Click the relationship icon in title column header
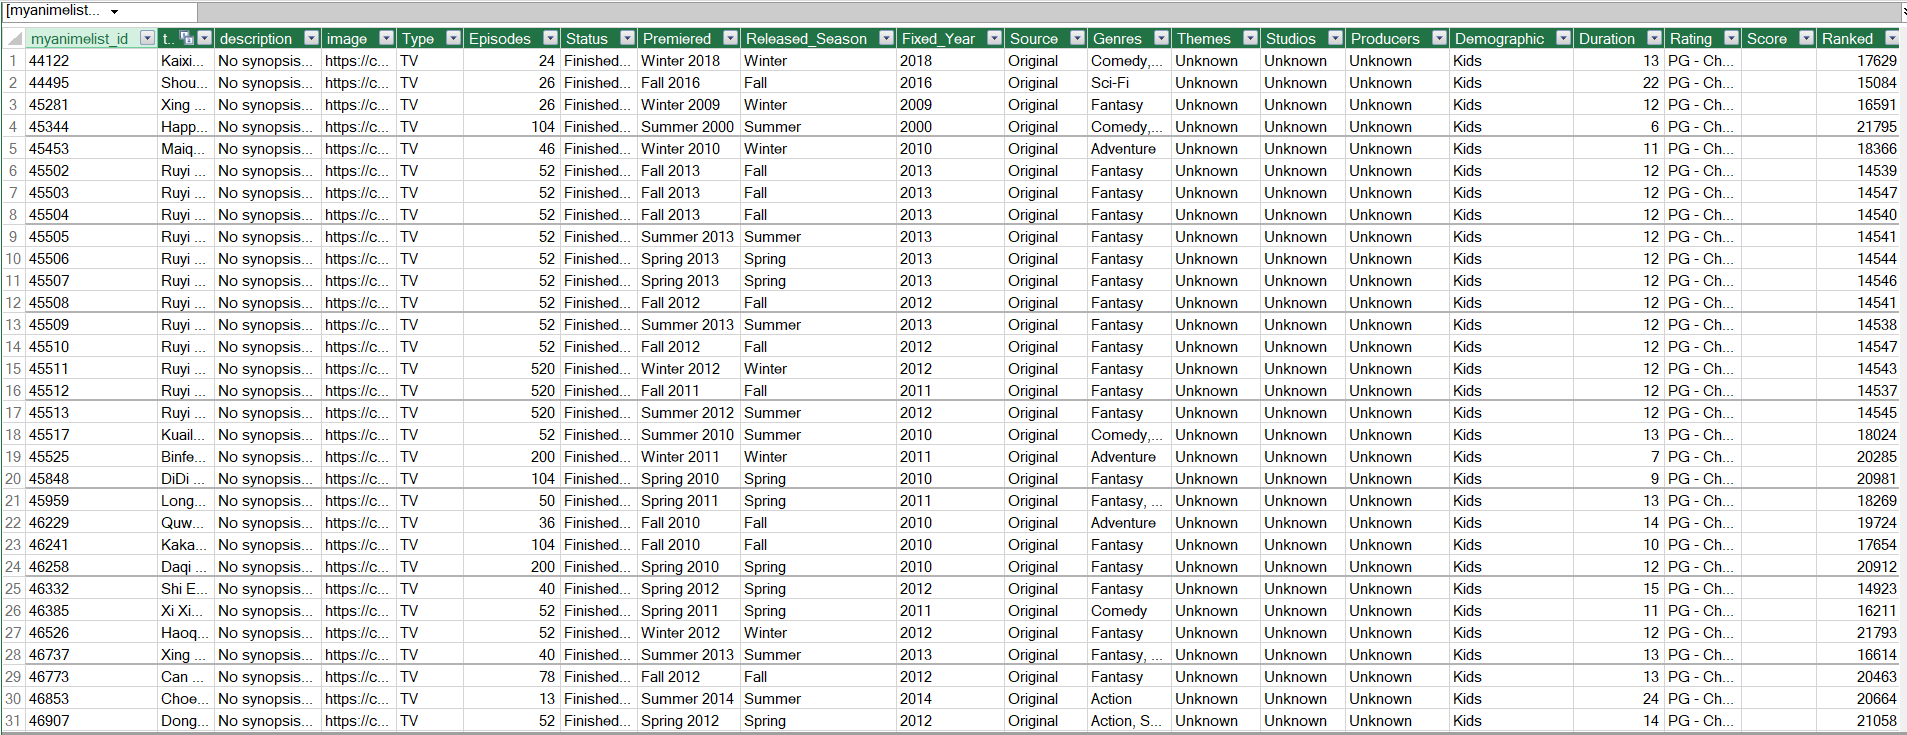The width and height of the screenshot is (1907, 735). (x=187, y=38)
